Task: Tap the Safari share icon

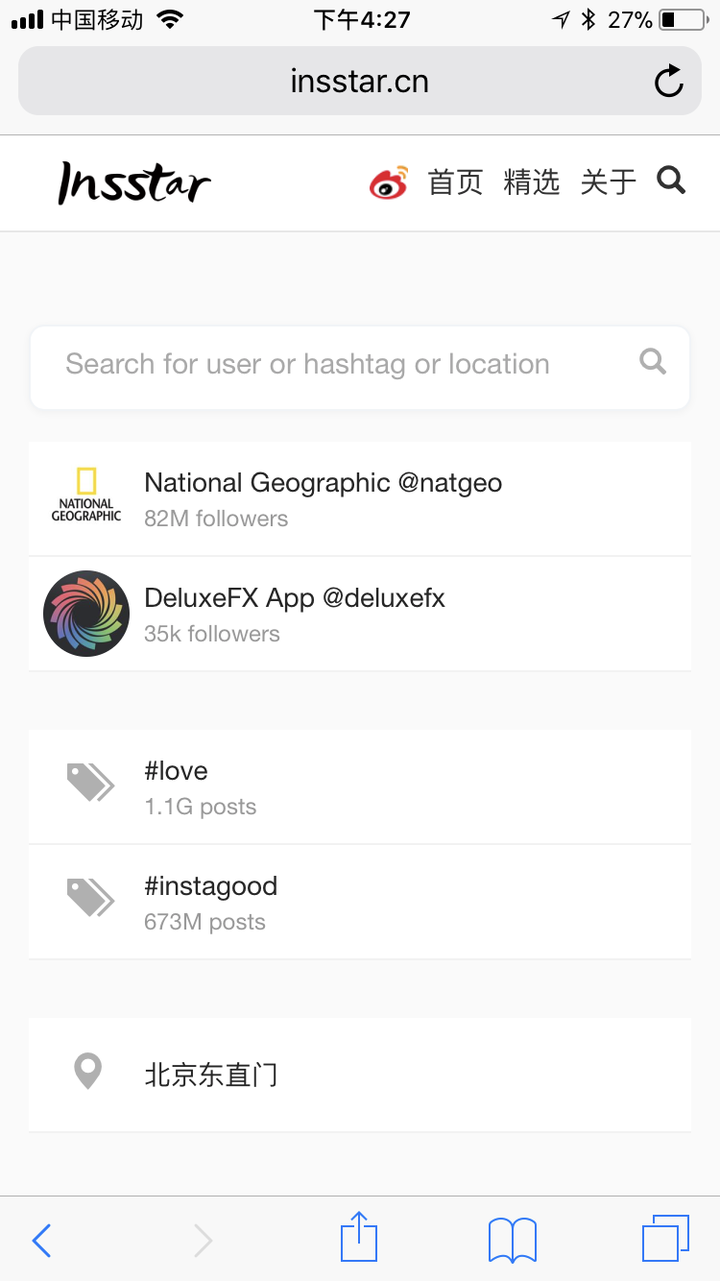Action: pyautogui.click(x=359, y=1239)
